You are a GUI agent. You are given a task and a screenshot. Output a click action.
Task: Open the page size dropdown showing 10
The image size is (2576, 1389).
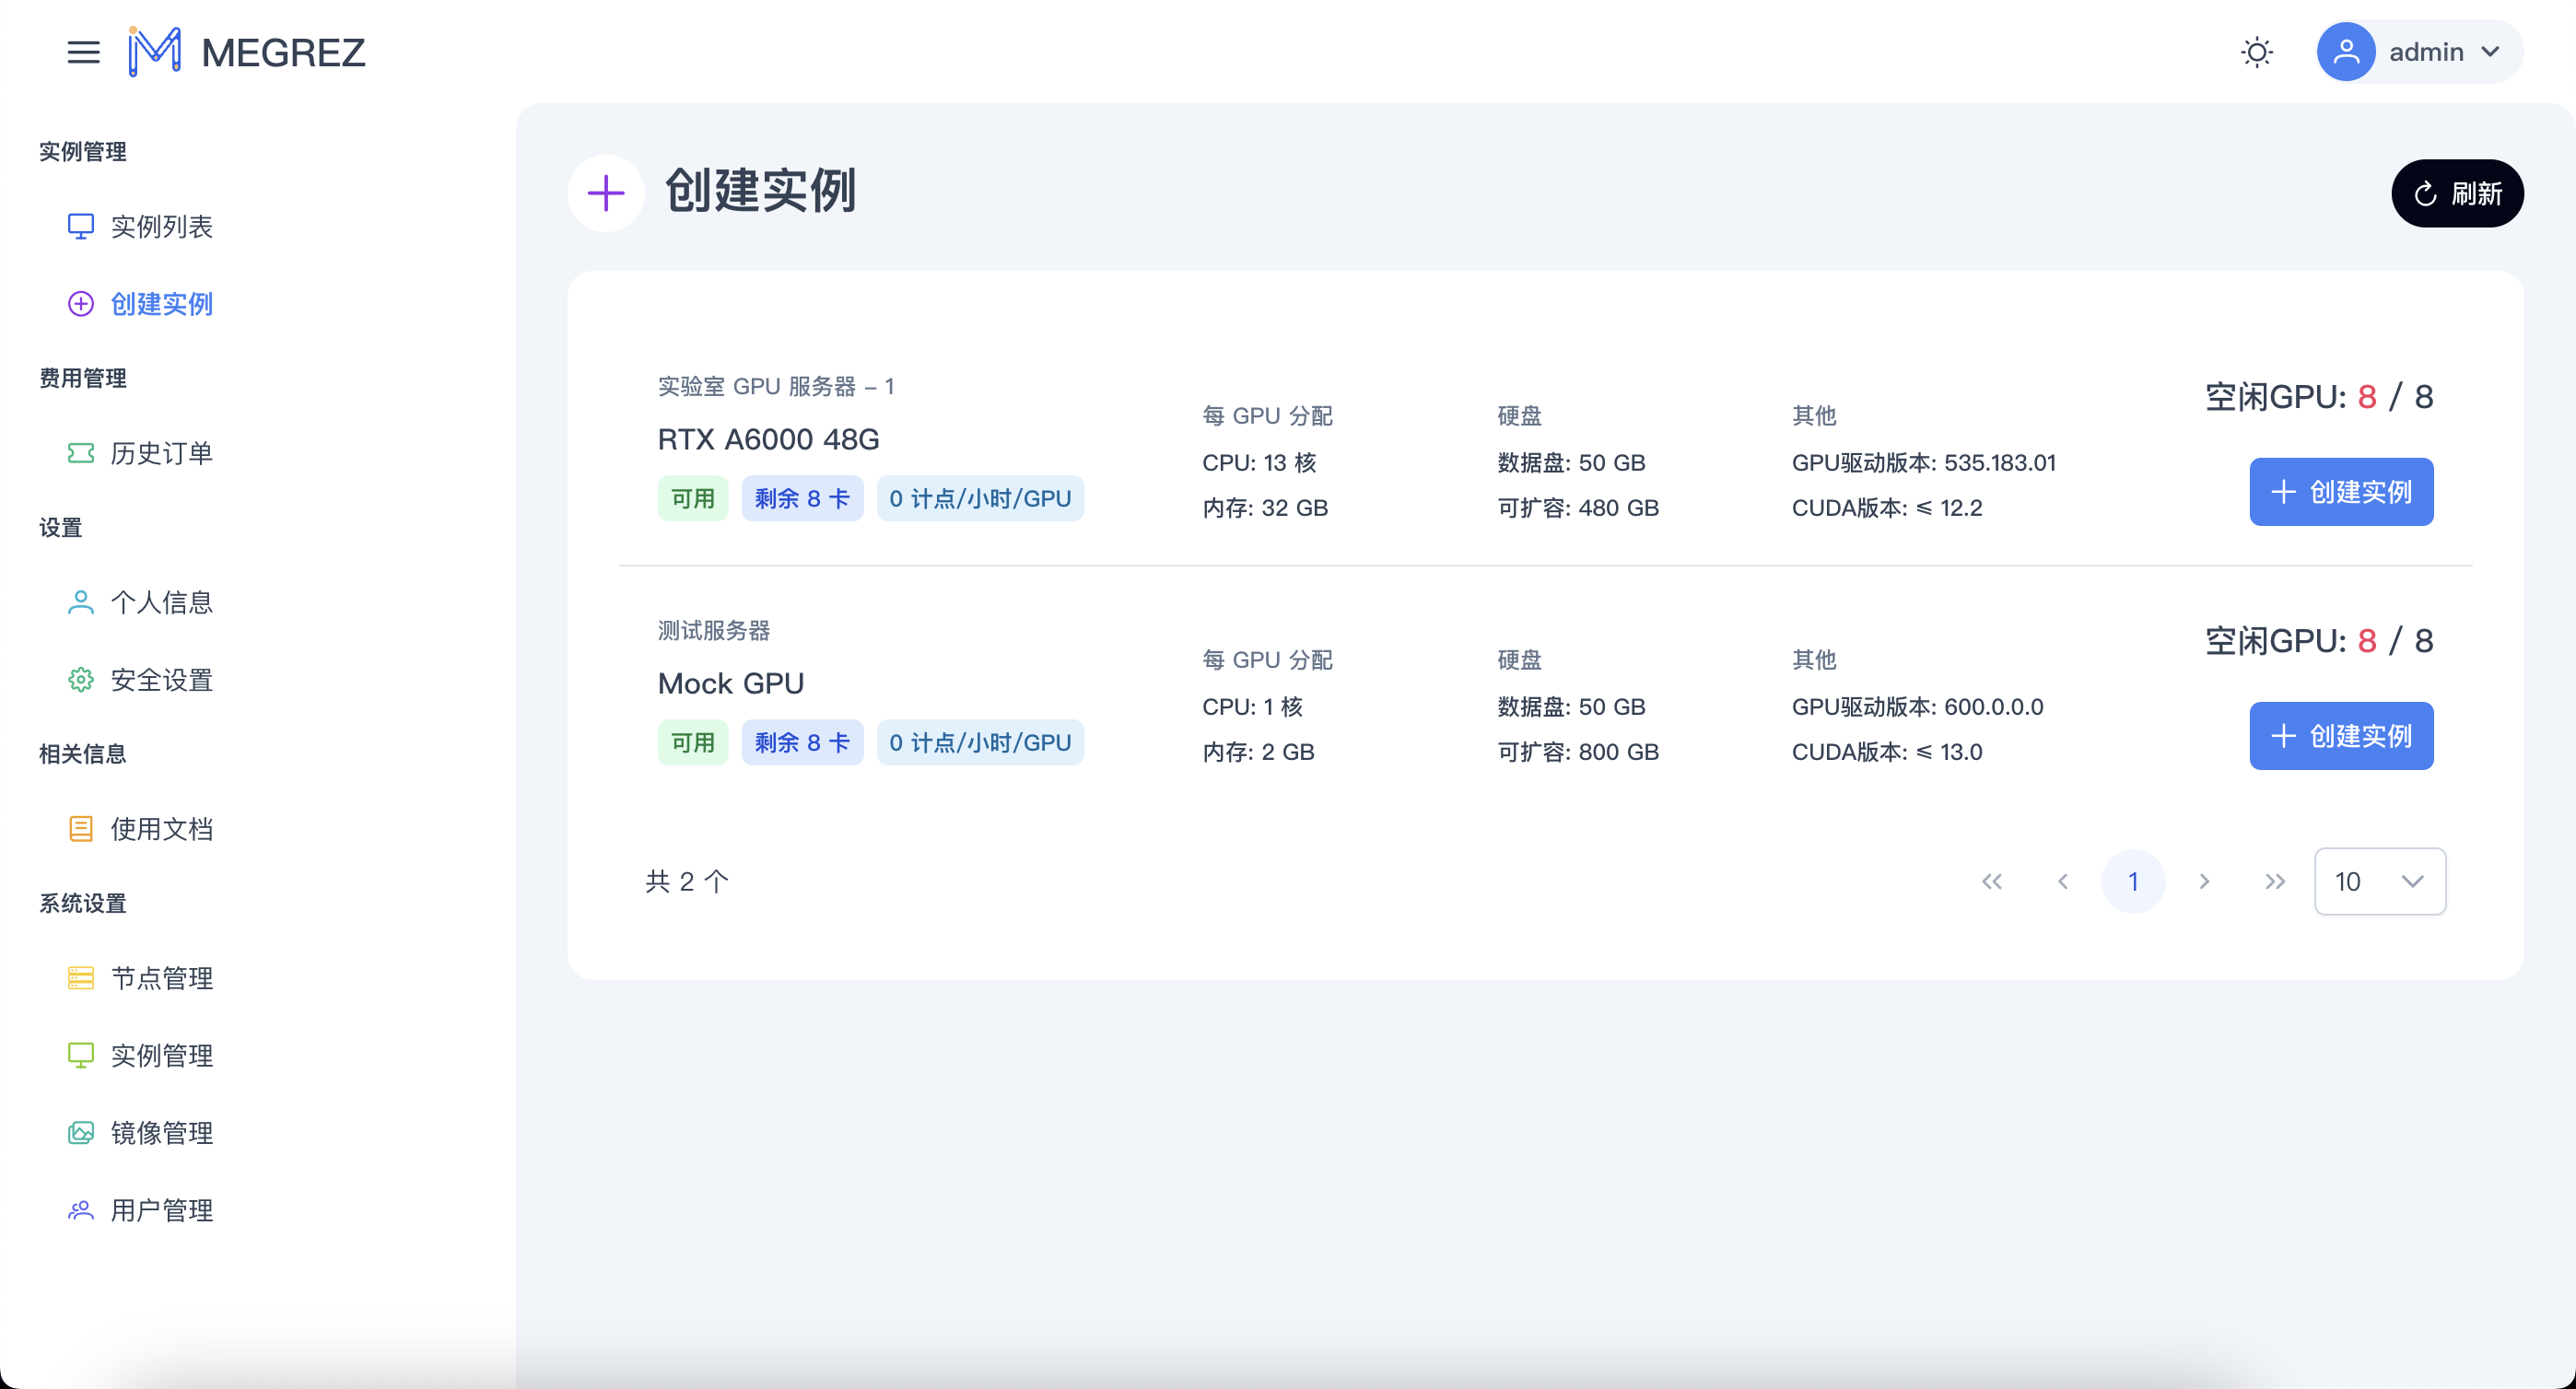tap(2380, 881)
